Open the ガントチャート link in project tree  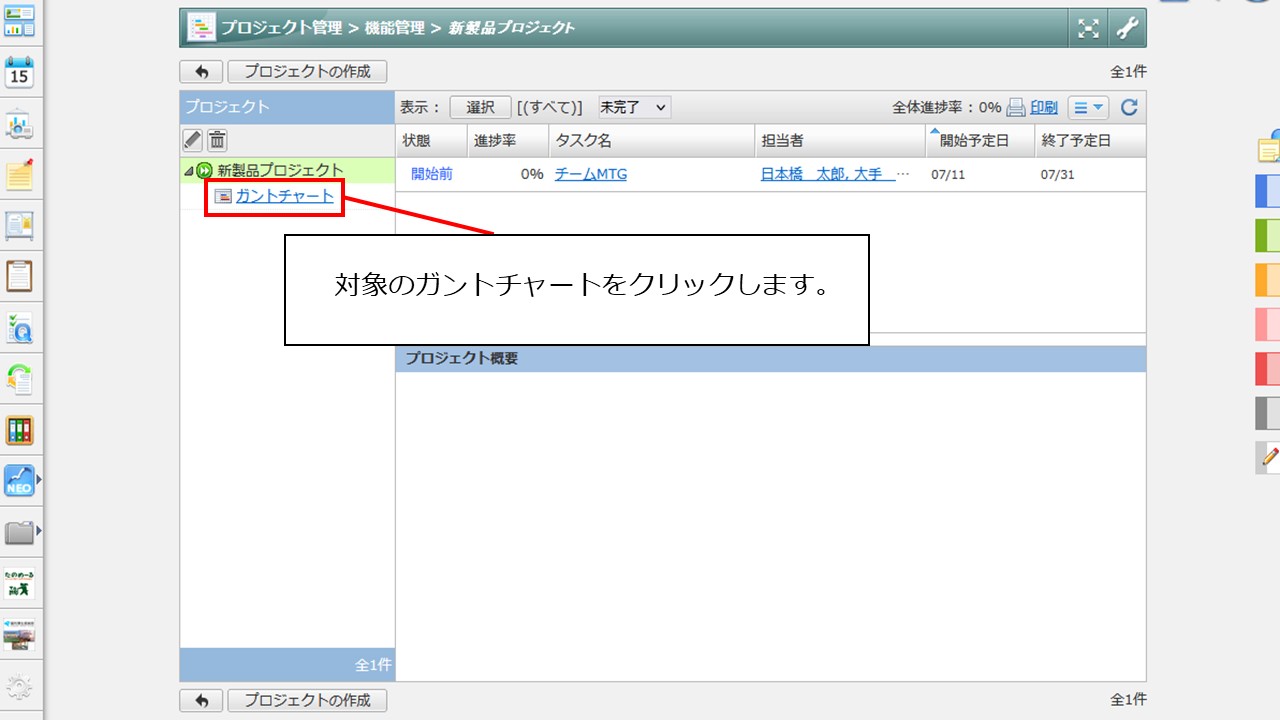[284, 196]
